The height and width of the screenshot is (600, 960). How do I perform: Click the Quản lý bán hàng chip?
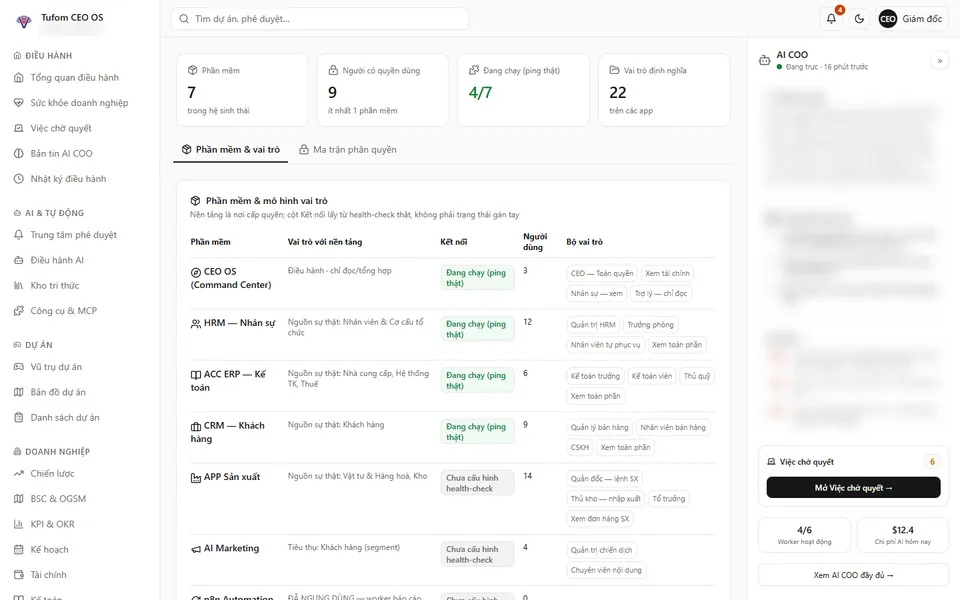click(x=599, y=427)
